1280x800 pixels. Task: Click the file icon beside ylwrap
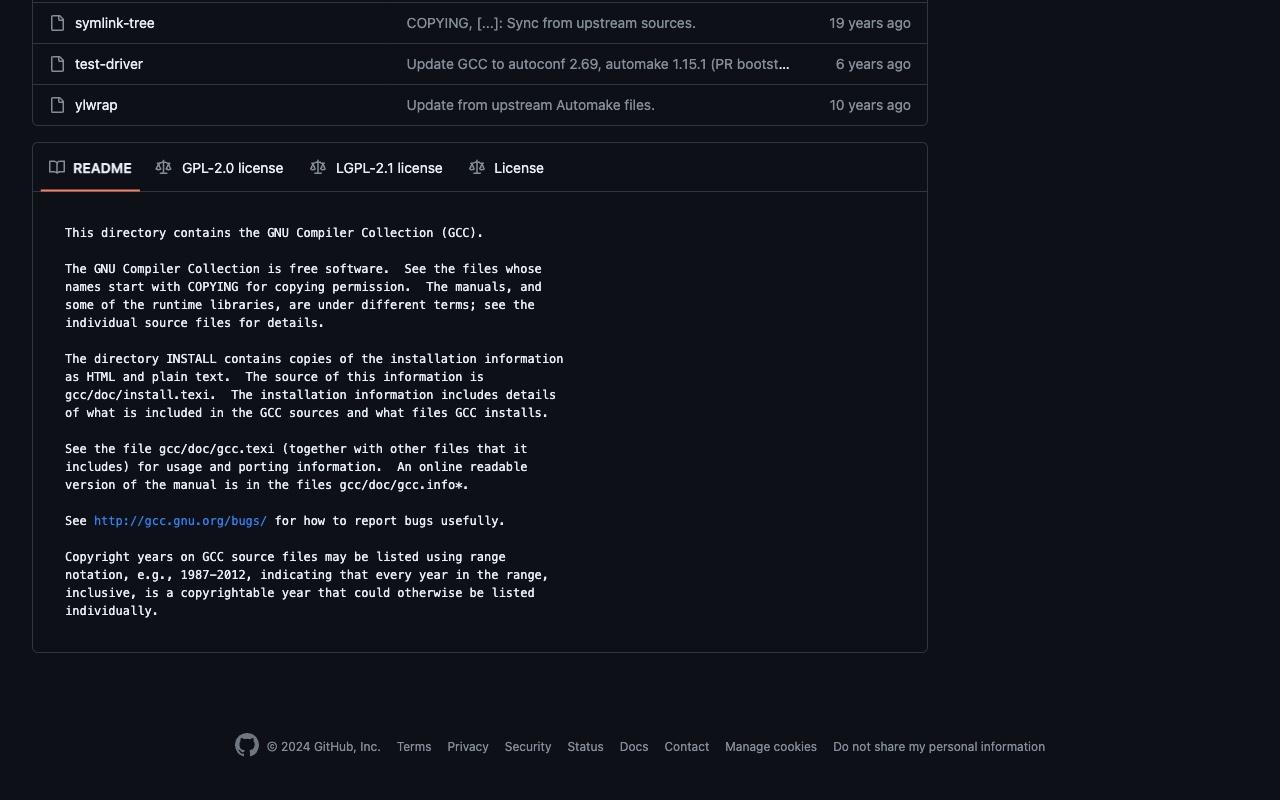(x=58, y=105)
